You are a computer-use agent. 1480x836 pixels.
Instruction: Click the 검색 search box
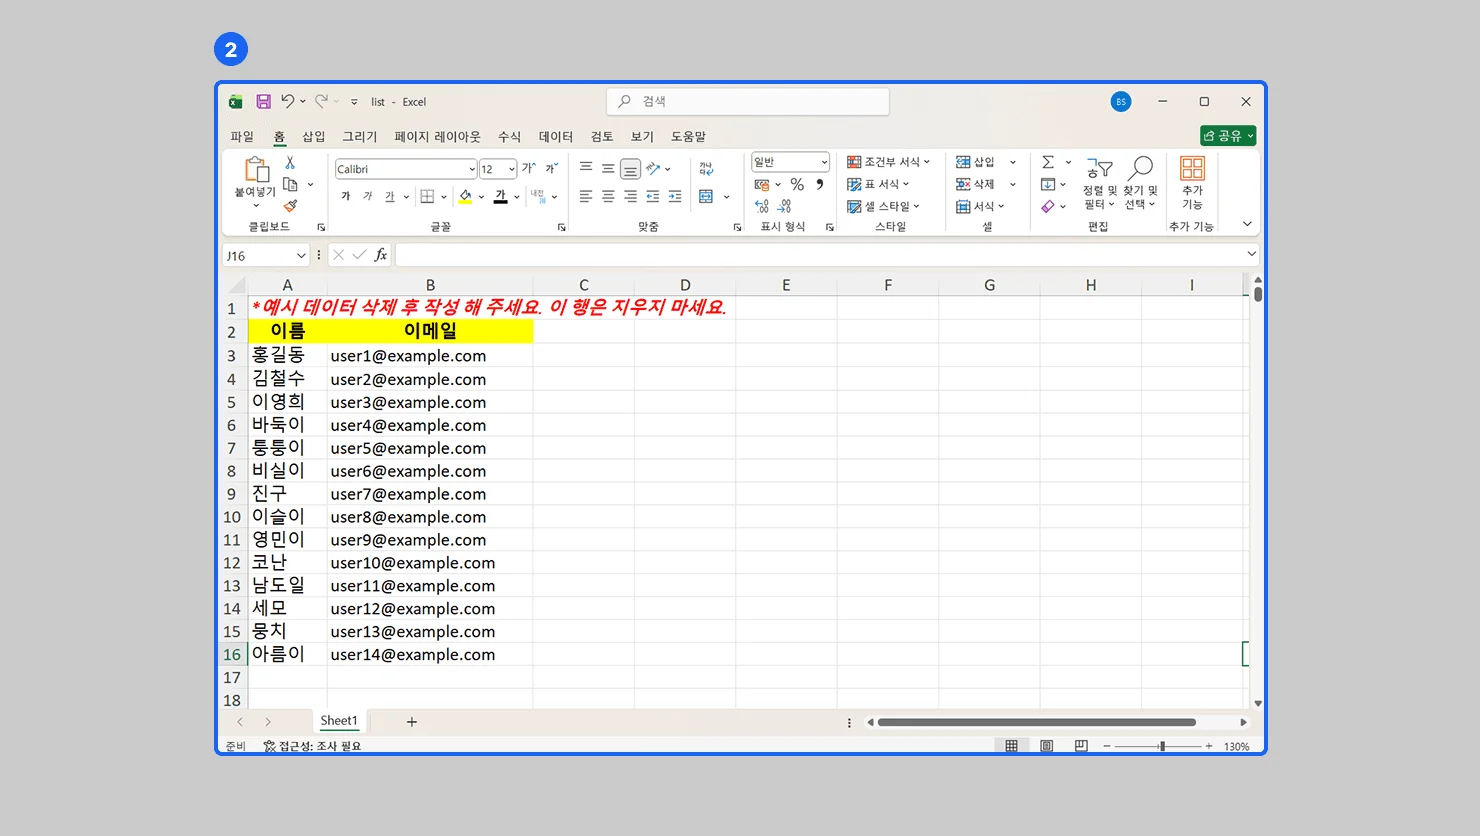[748, 101]
